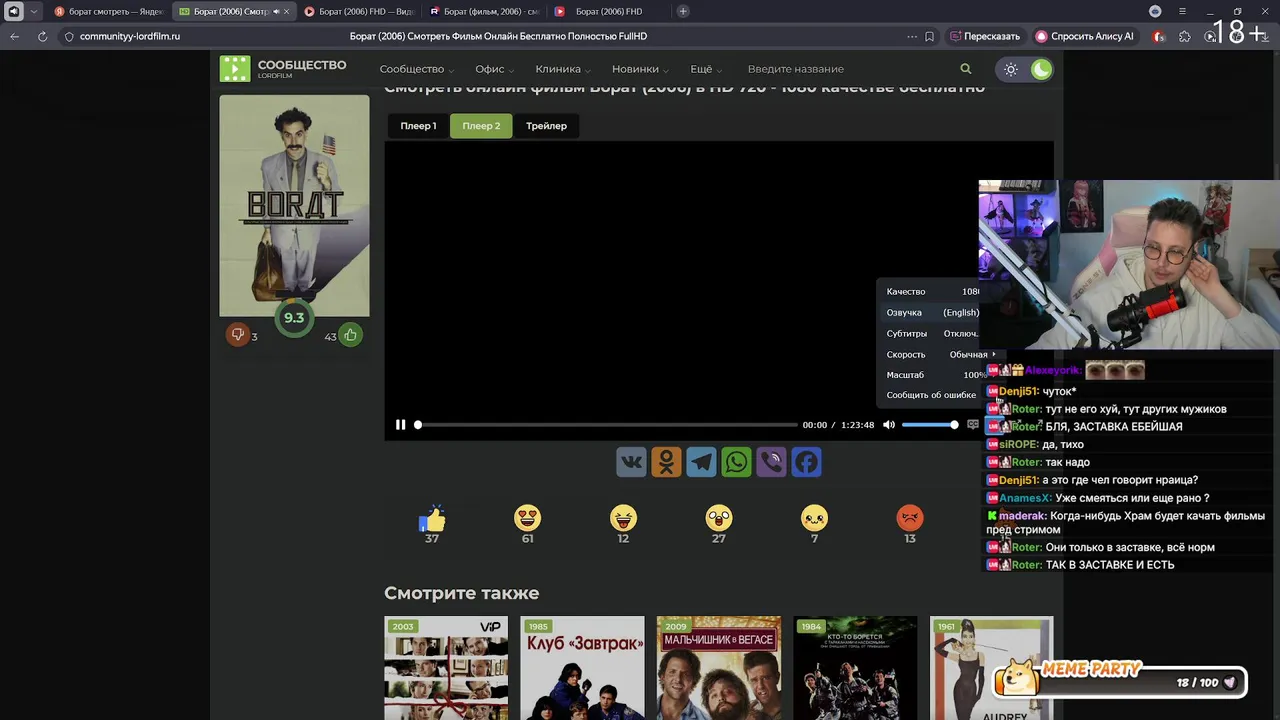1280x720 pixels.
Task: Expand the Клиника navigation menu
Action: pos(563,69)
